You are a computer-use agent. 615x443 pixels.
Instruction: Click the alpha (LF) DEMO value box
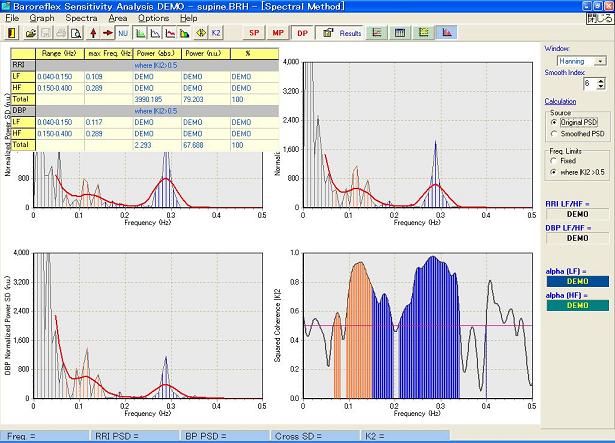[x=578, y=281]
